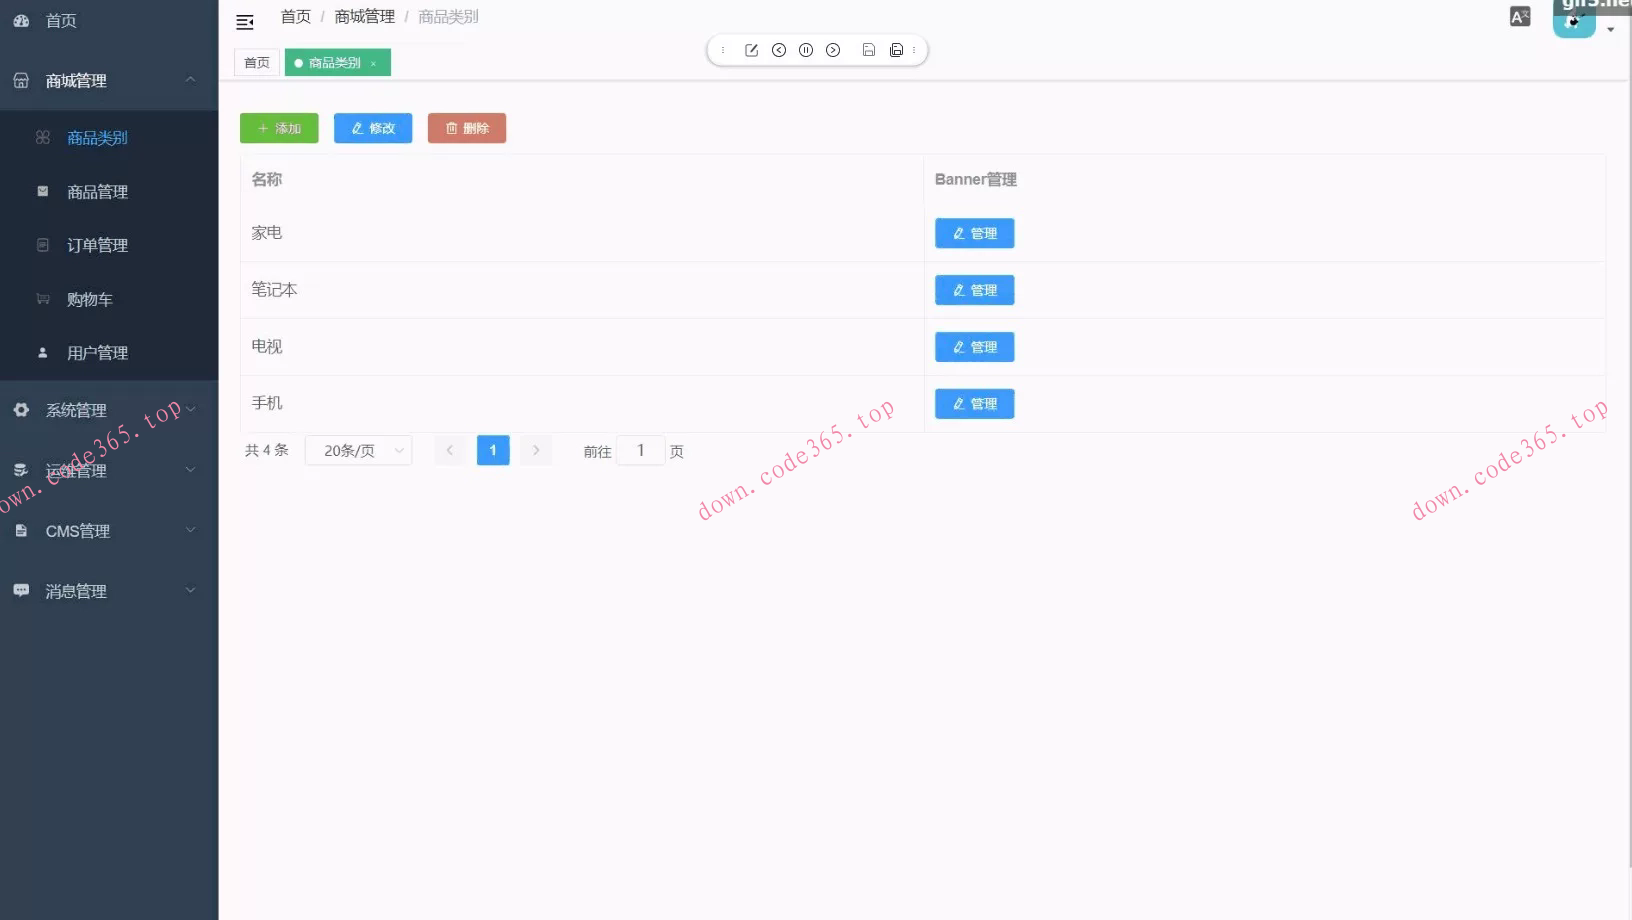1632x920 pixels.
Task: Select page 1 in pagination
Action: 493,451
